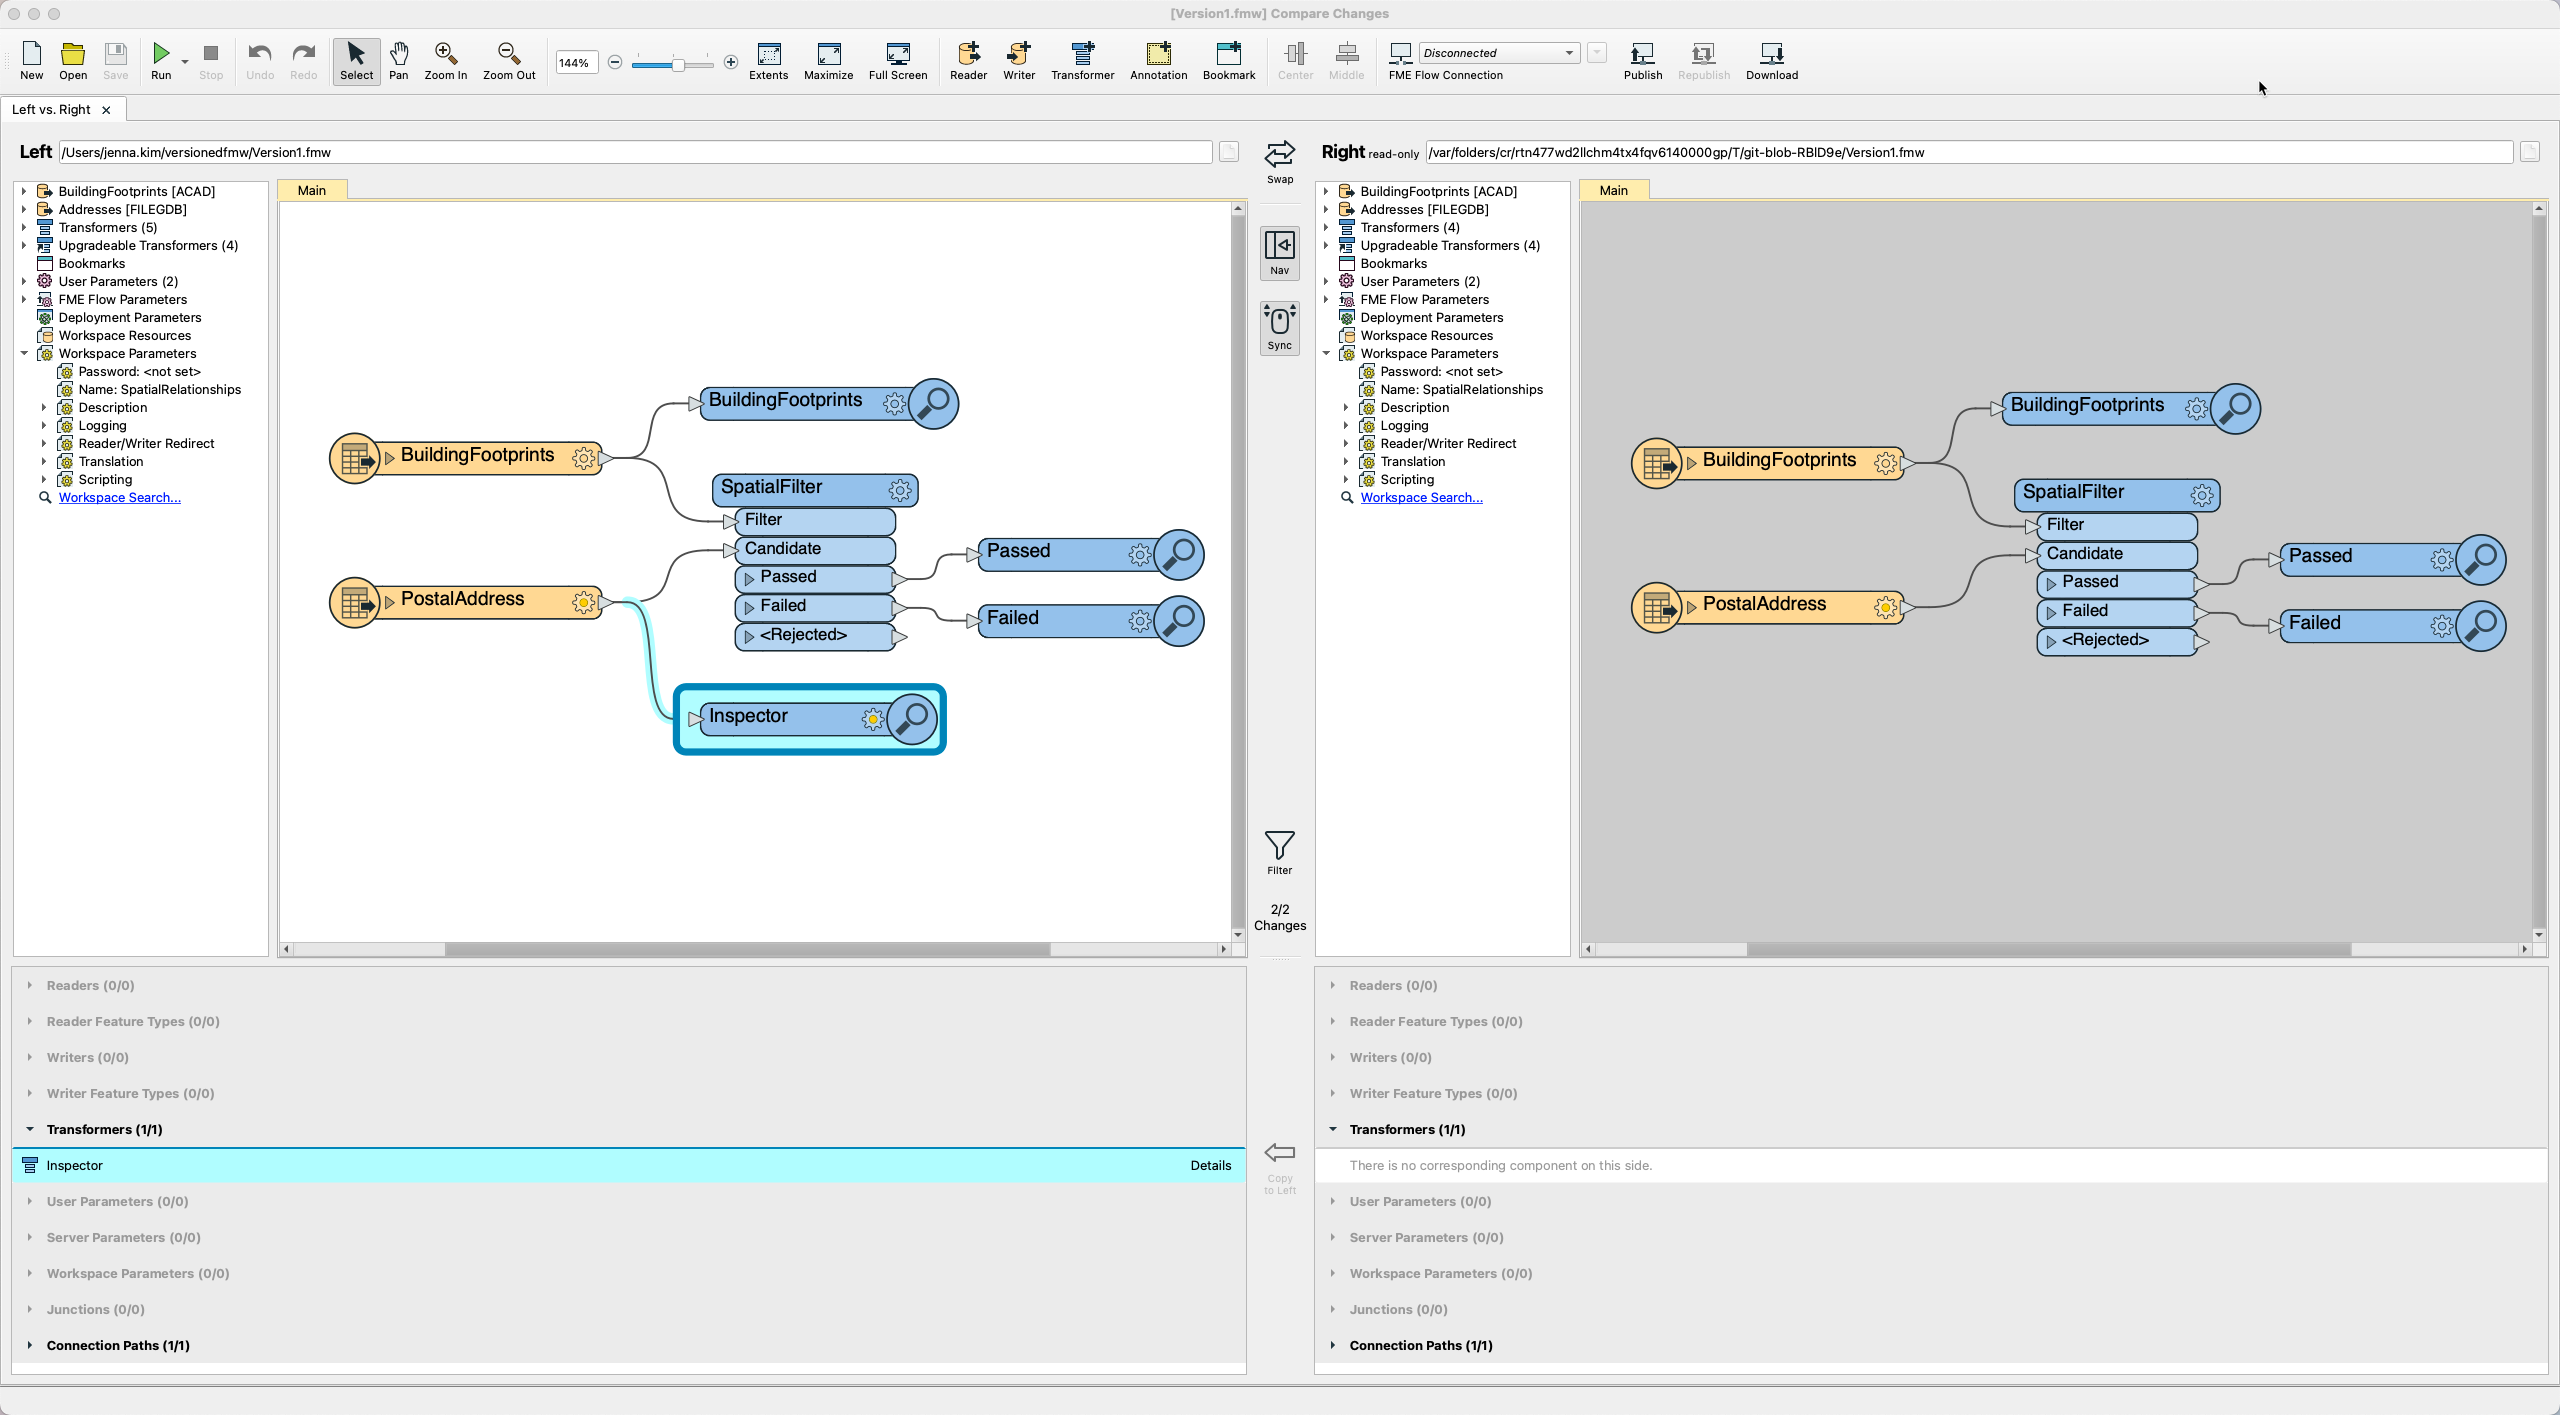
Task: Expand the left Connection Paths (1/1) section
Action: (x=30, y=1345)
